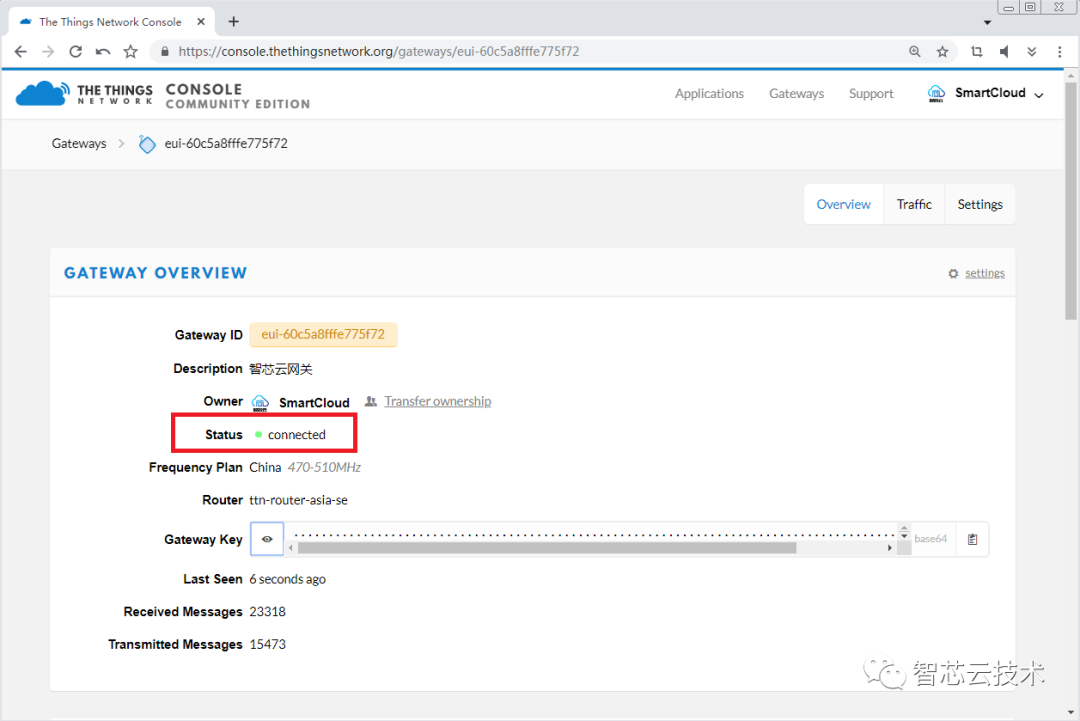Click Gateways breadcrumb link
The width and height of the screenshot is (1080, 721).
79,144
